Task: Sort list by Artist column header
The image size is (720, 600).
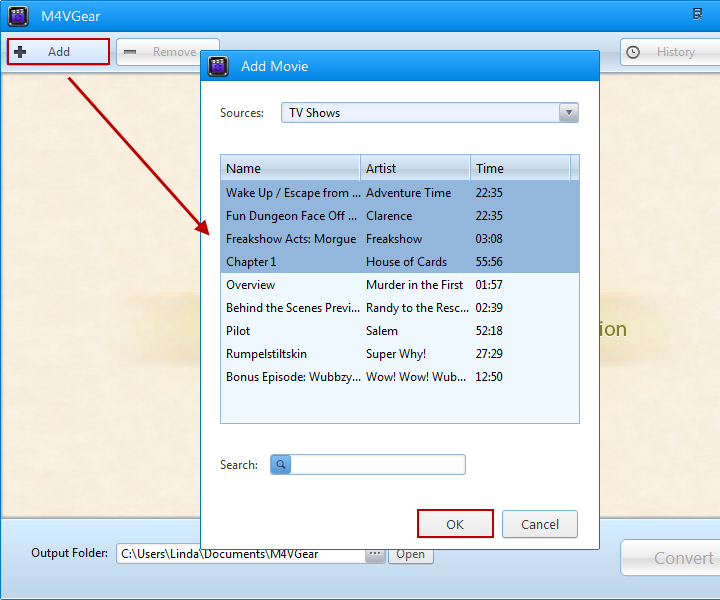Action: click(x=415, y=168)
